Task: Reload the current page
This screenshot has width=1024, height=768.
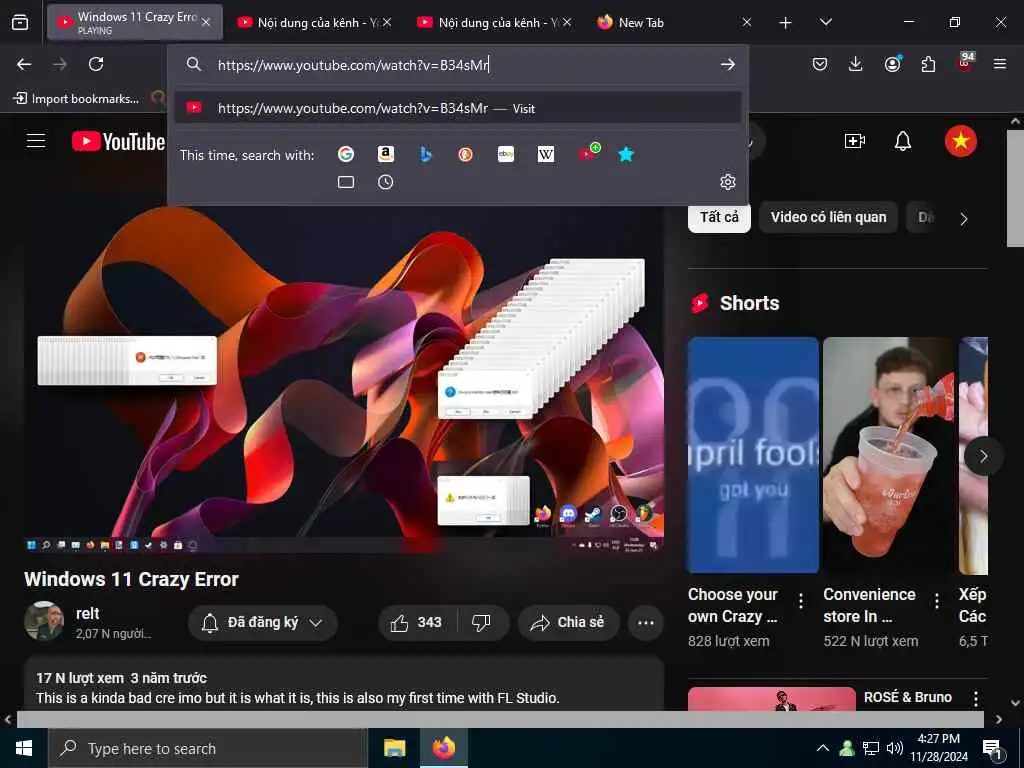Action: point(96,64)
